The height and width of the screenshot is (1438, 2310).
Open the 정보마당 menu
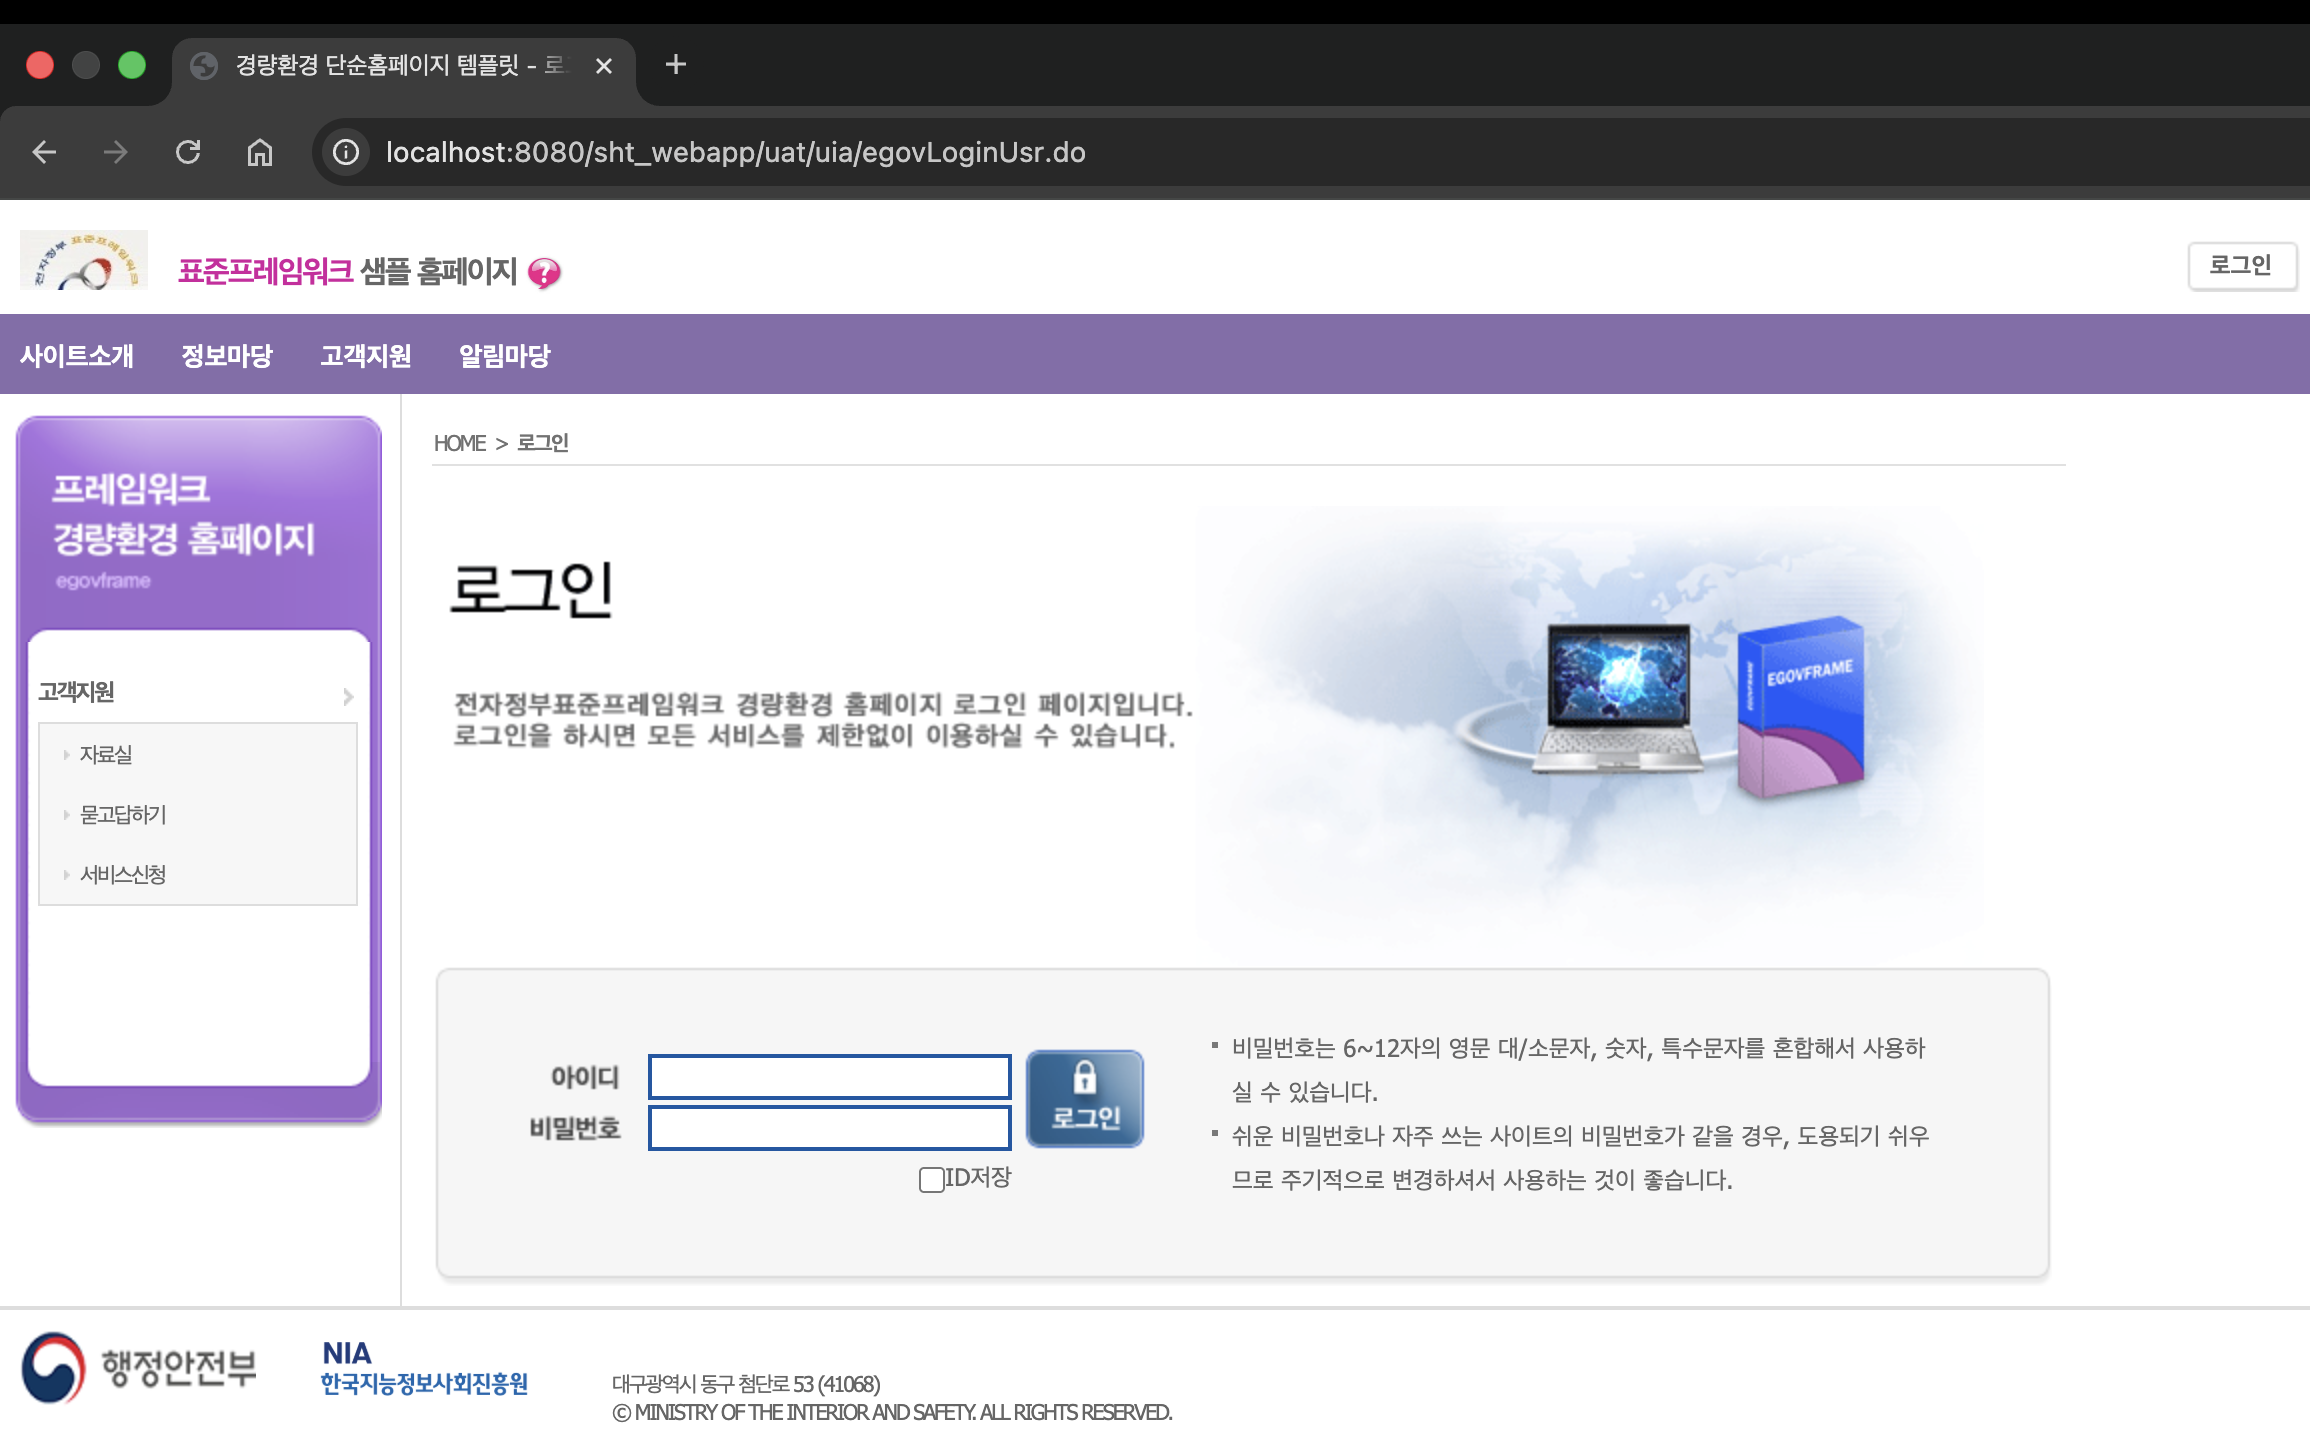[x=227, y=355]
